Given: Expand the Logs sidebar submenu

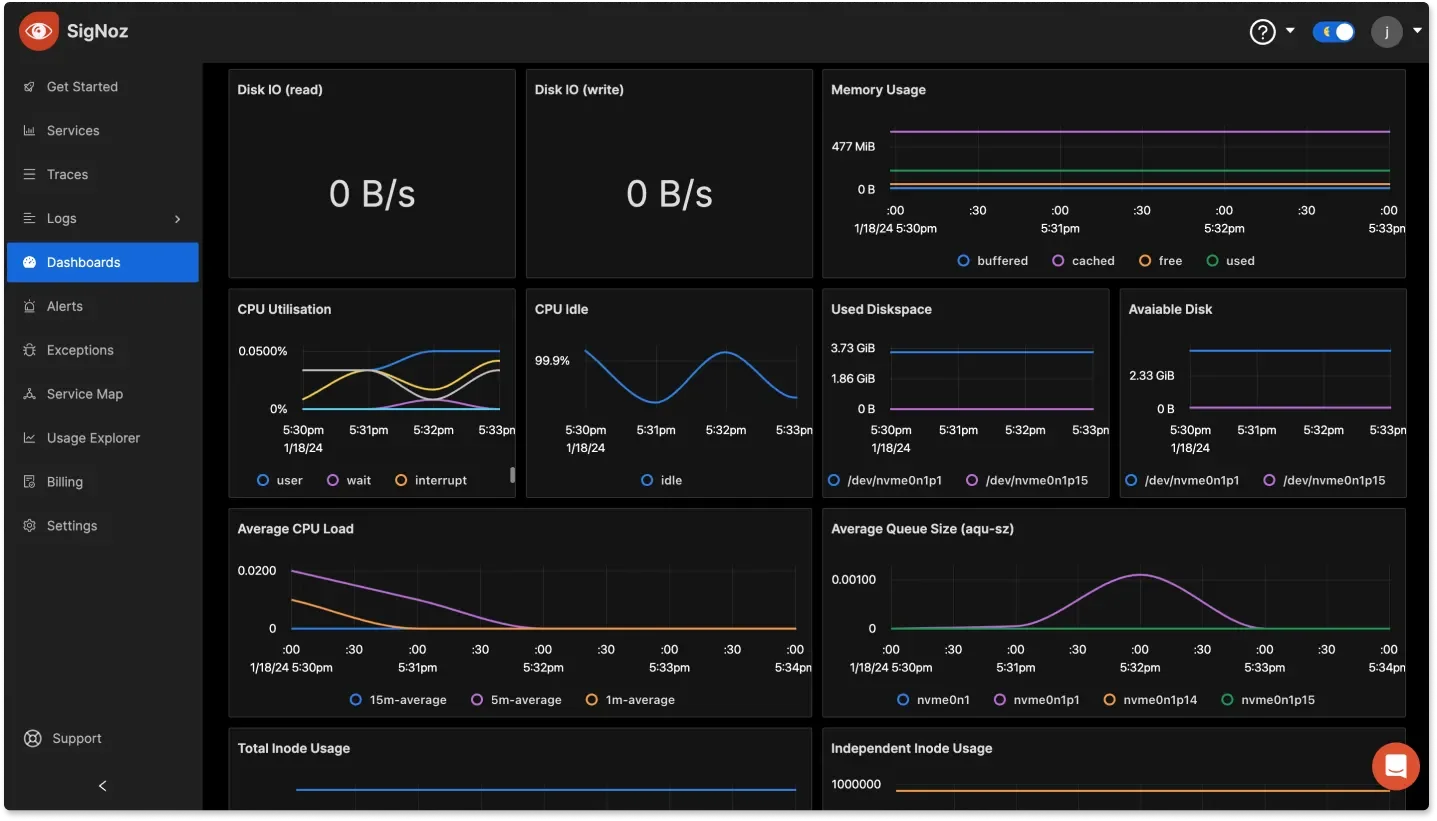Looking at the screenshot, I should (x=176, y=218).
